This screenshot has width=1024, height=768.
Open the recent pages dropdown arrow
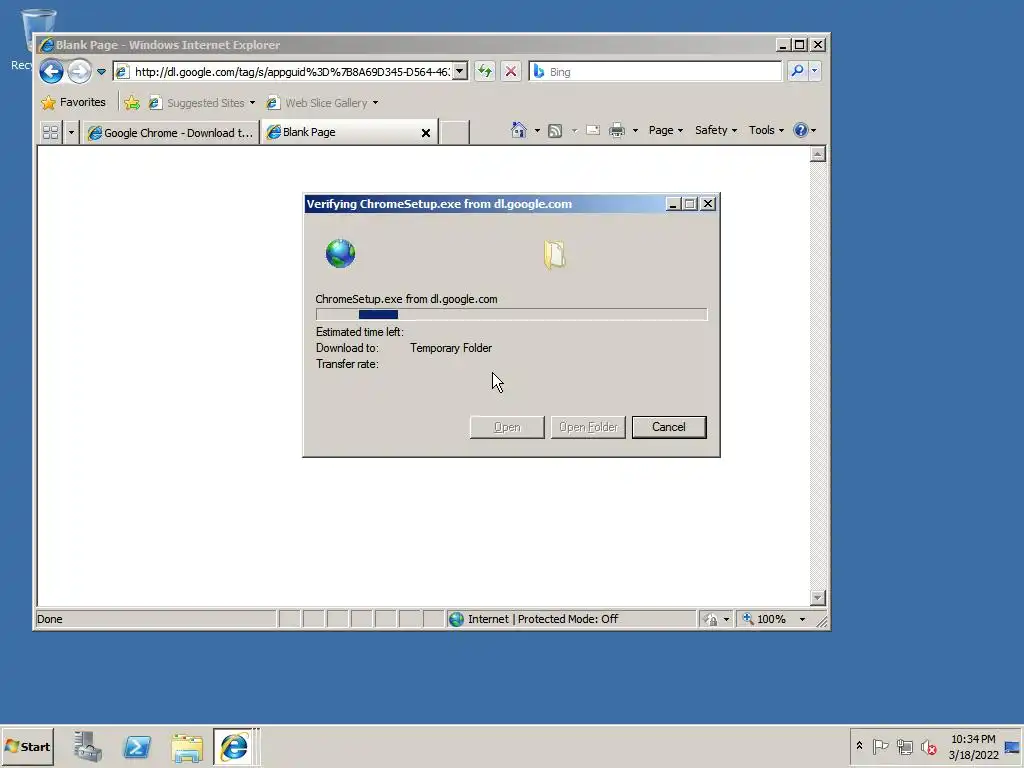(101, 72)
